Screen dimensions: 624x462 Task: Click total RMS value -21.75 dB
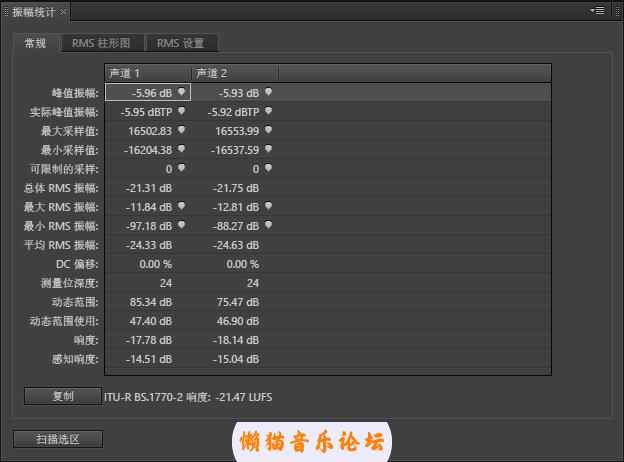[x=236, y=188]
